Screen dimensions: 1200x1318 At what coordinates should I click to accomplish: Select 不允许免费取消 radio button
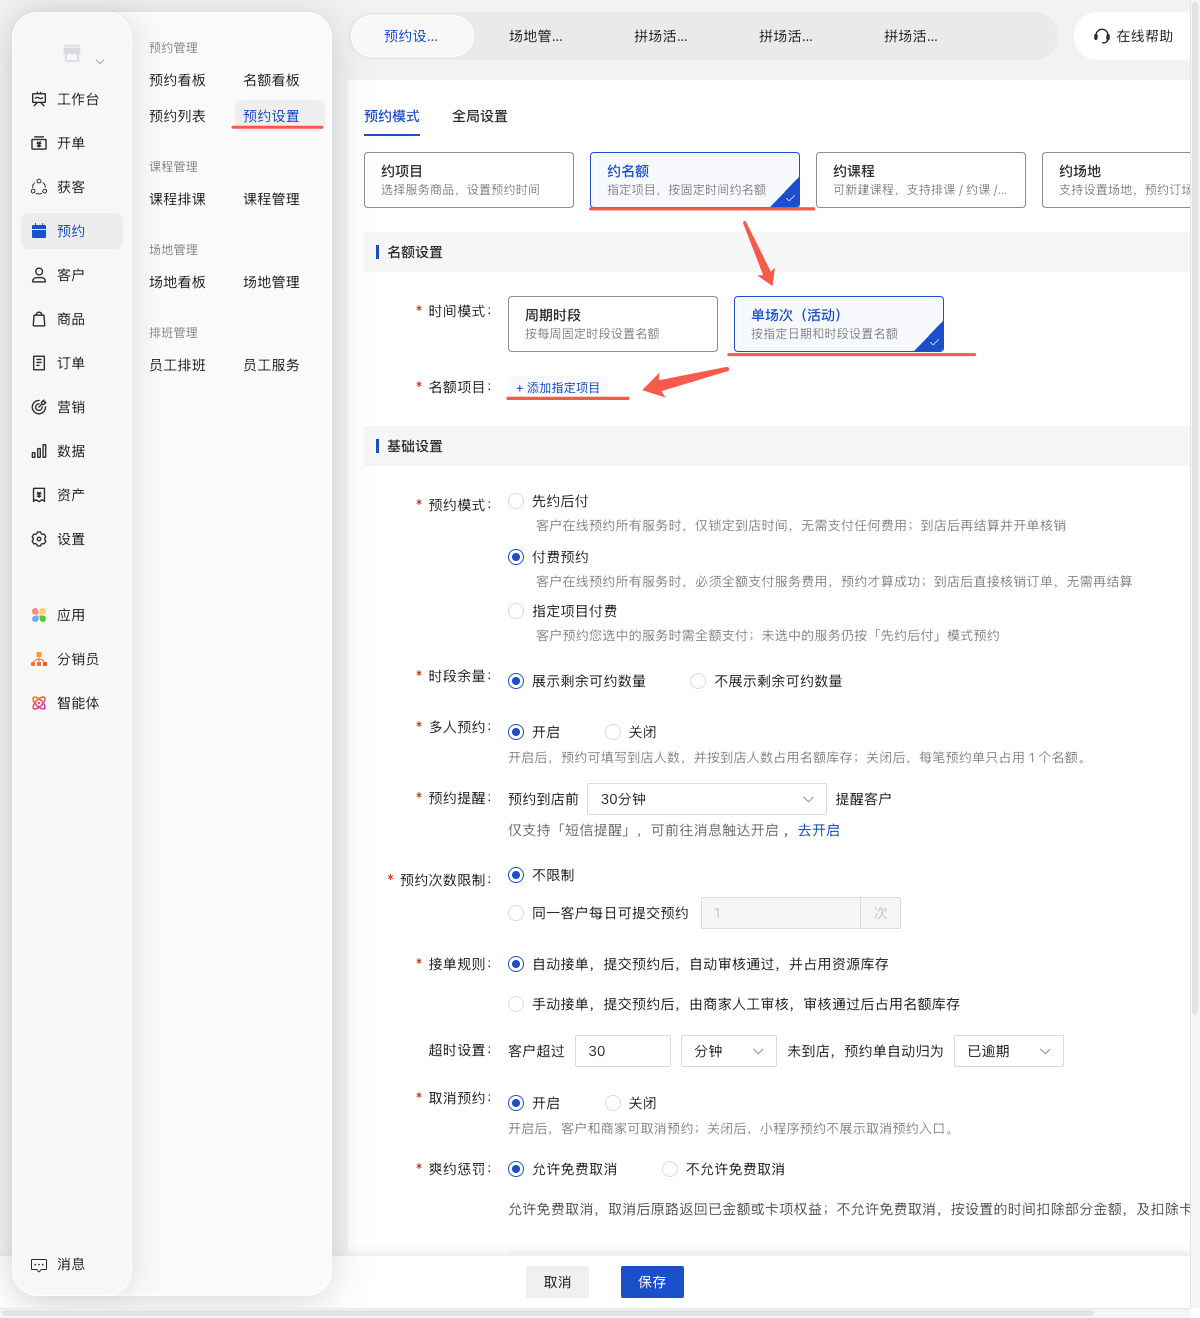tap(670, 1169)
